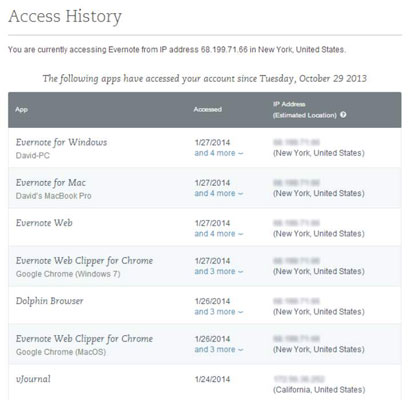409x400 pixels.
Task: Click the IP Address column header
Action: [289, 104]
